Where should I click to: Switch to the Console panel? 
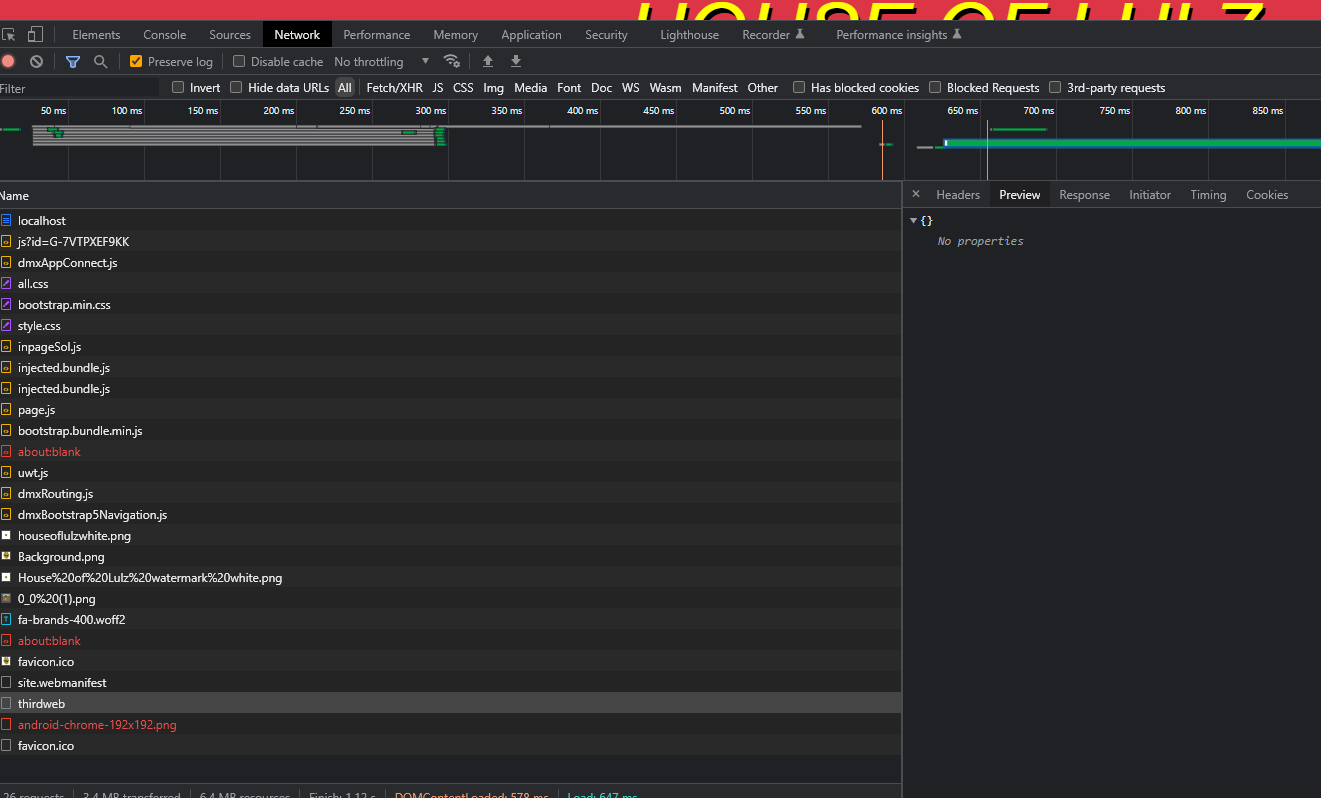(164, 33)
